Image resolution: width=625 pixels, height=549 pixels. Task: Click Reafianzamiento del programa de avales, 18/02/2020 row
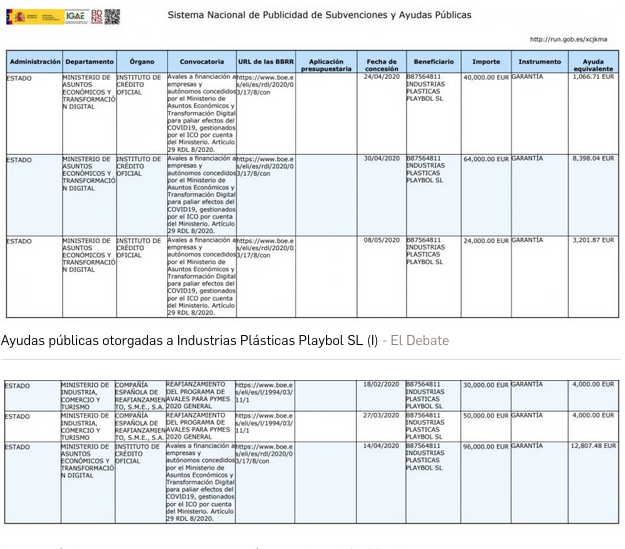coord(198,396)
